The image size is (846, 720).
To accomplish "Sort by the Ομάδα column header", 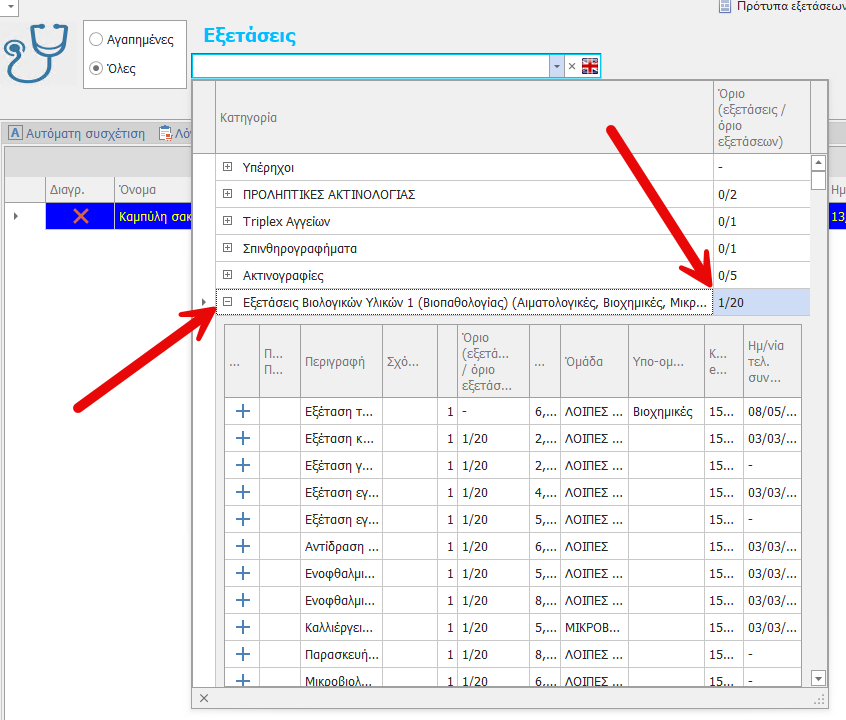I will pyautogui.click(x=595, y=362).
